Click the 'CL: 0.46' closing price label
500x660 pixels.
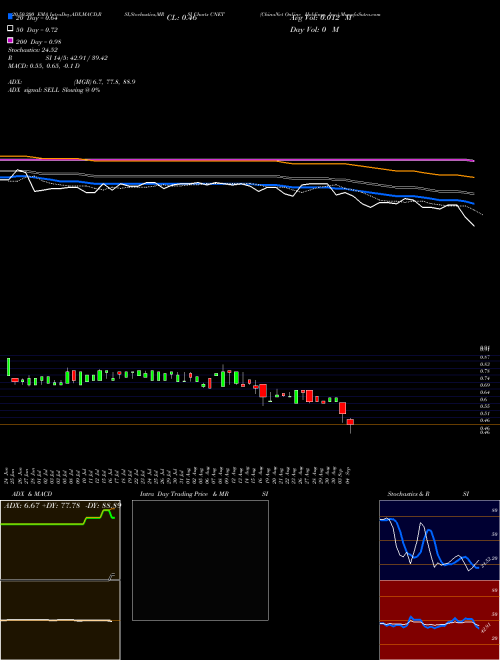[x=182, y=18]
